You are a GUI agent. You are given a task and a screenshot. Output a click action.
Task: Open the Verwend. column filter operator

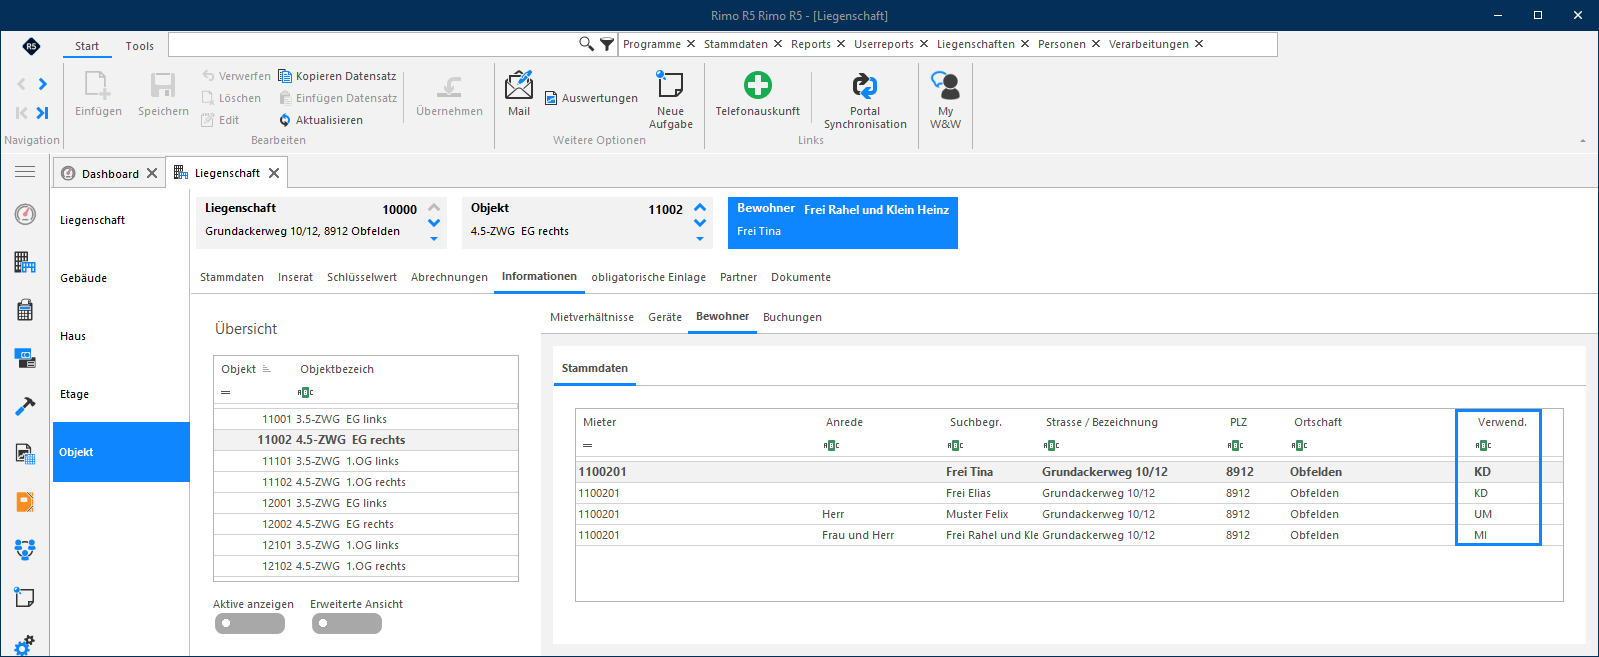click(x=1484, y=445)
